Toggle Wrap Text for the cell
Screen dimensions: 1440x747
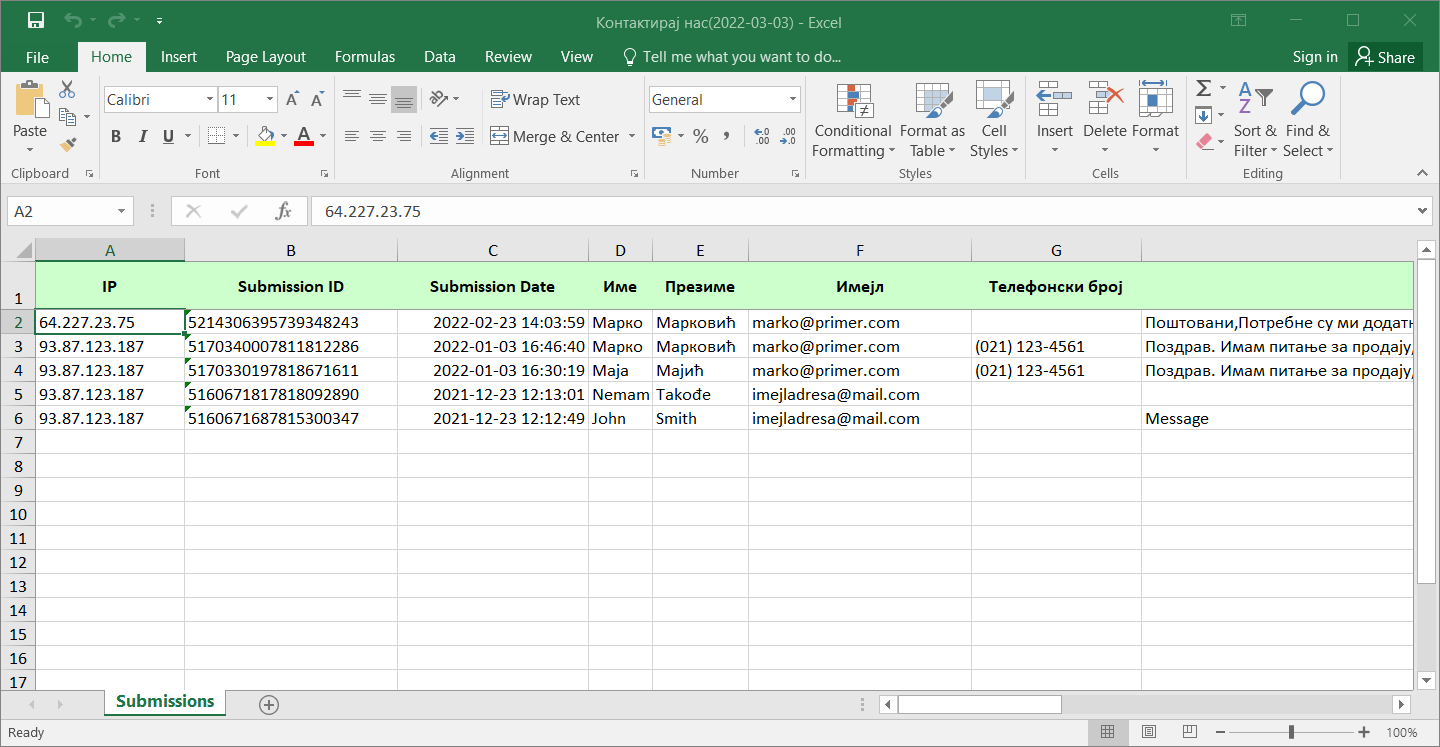535,100
